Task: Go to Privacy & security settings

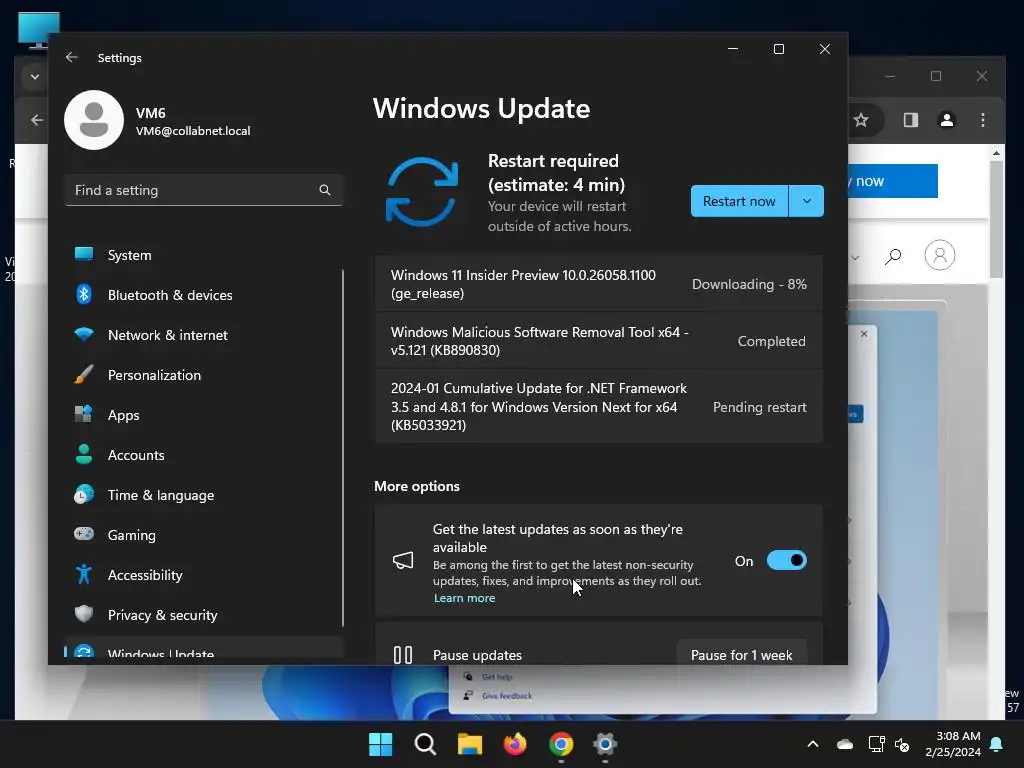Action: [x=202, y=615]
